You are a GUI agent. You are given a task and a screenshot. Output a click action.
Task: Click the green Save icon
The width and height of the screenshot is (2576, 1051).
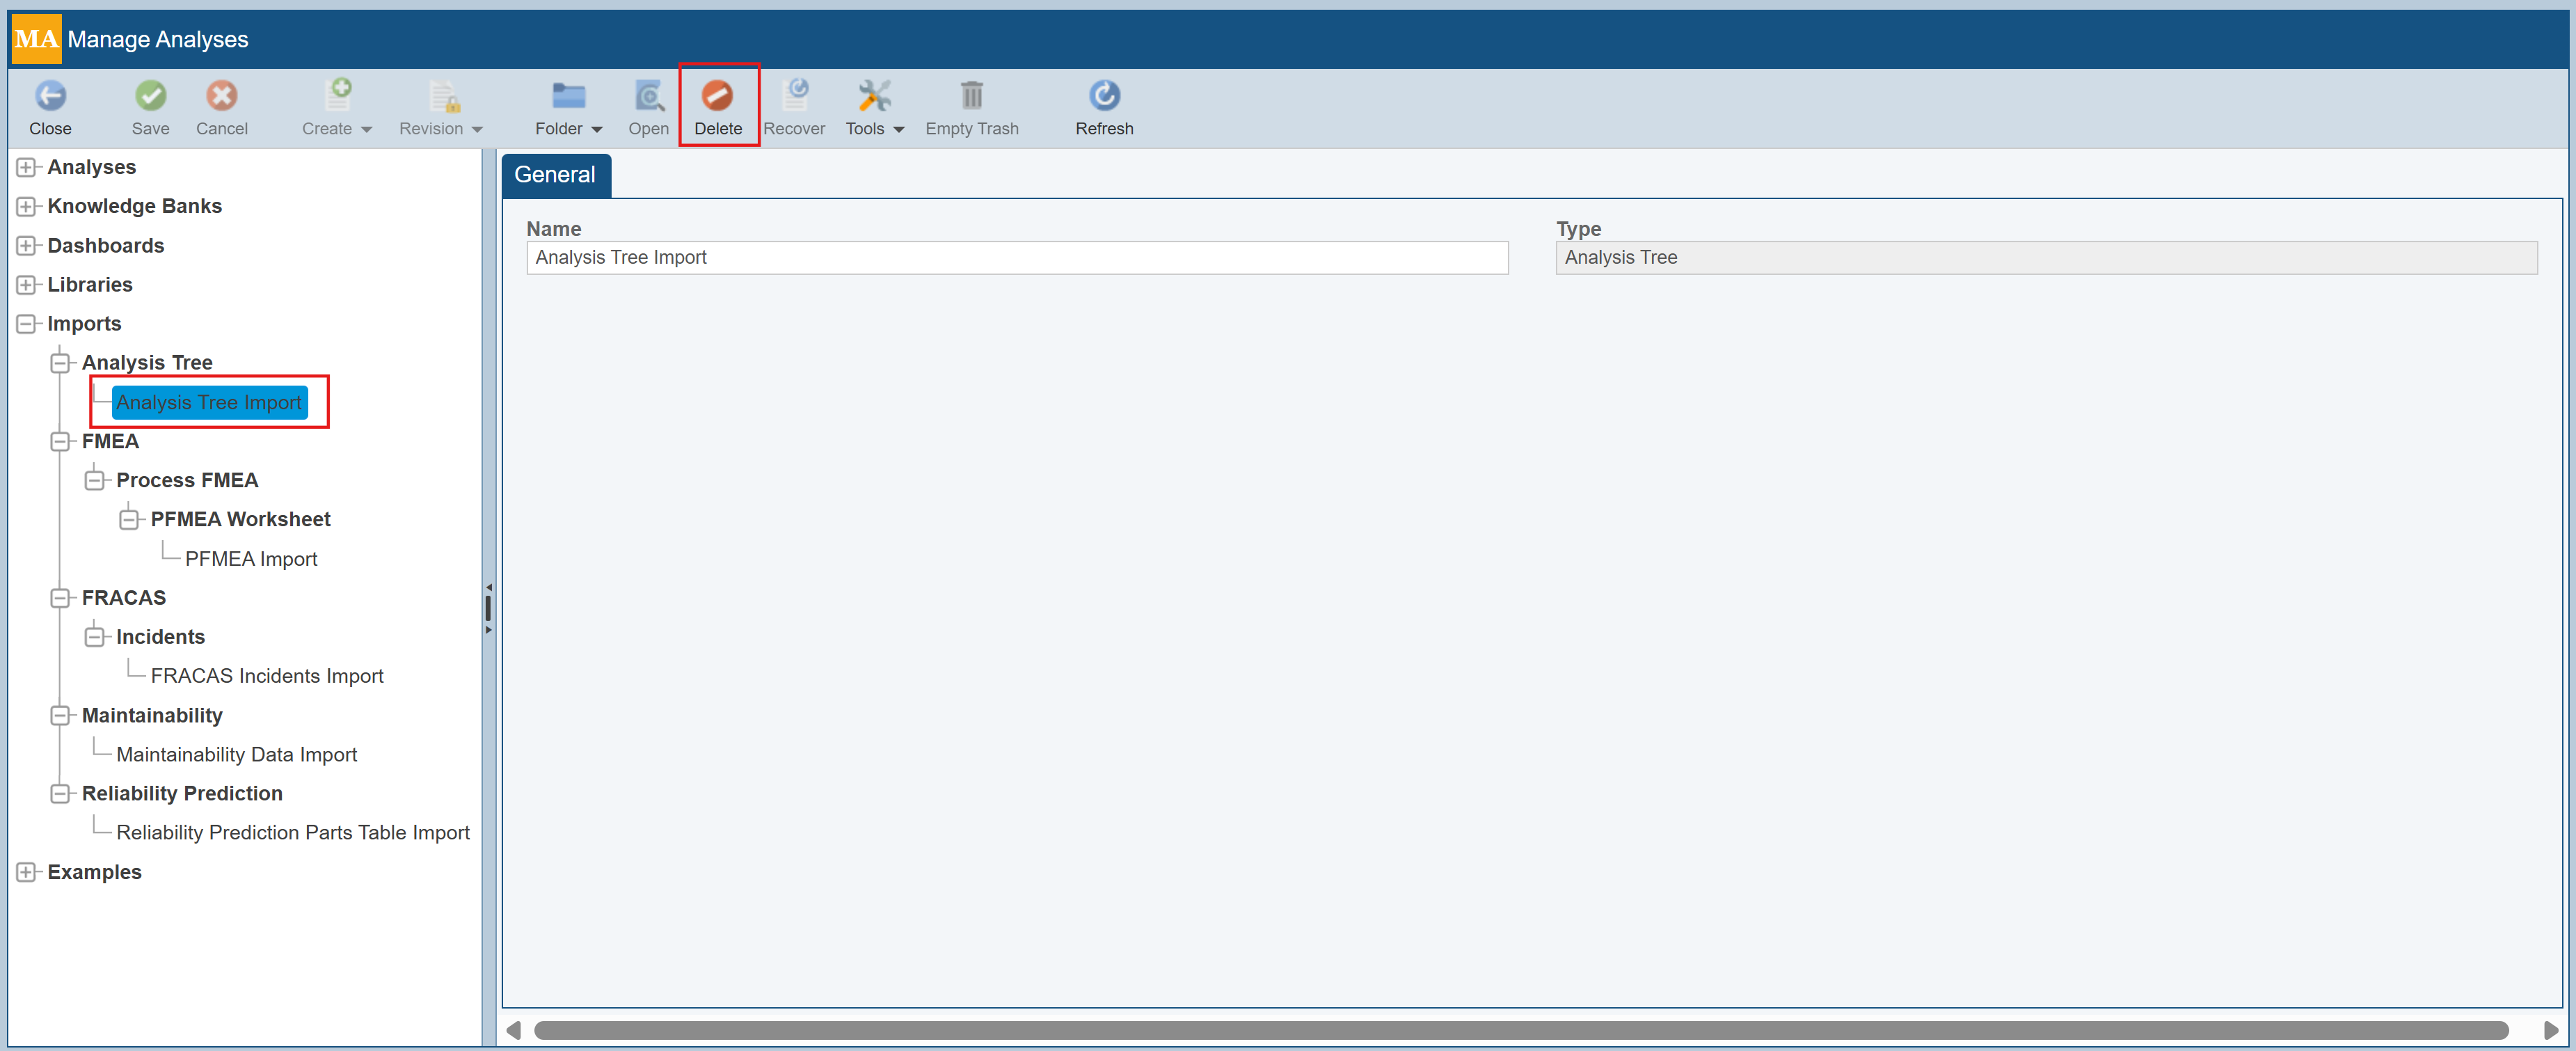tap(150, 96)
